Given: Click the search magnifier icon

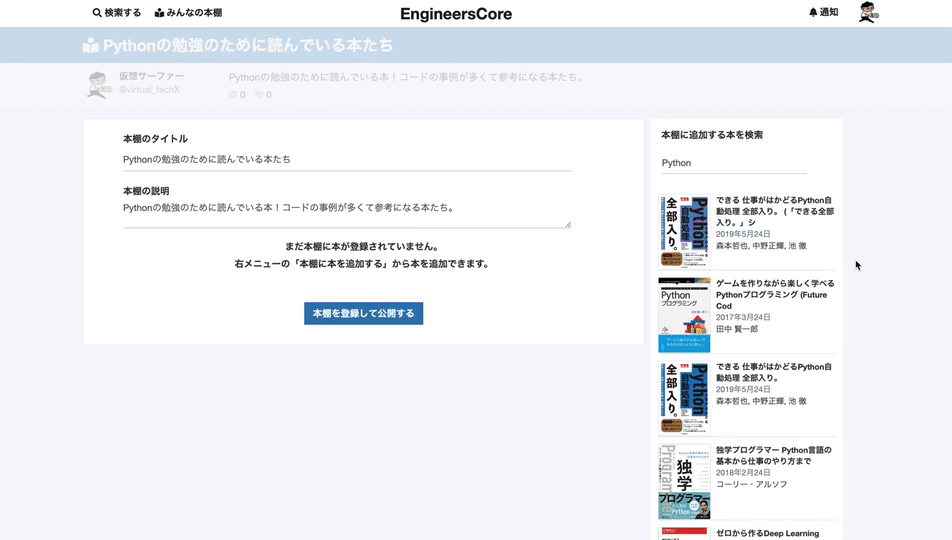Looking at the screenshot, I should coord(97,13).
